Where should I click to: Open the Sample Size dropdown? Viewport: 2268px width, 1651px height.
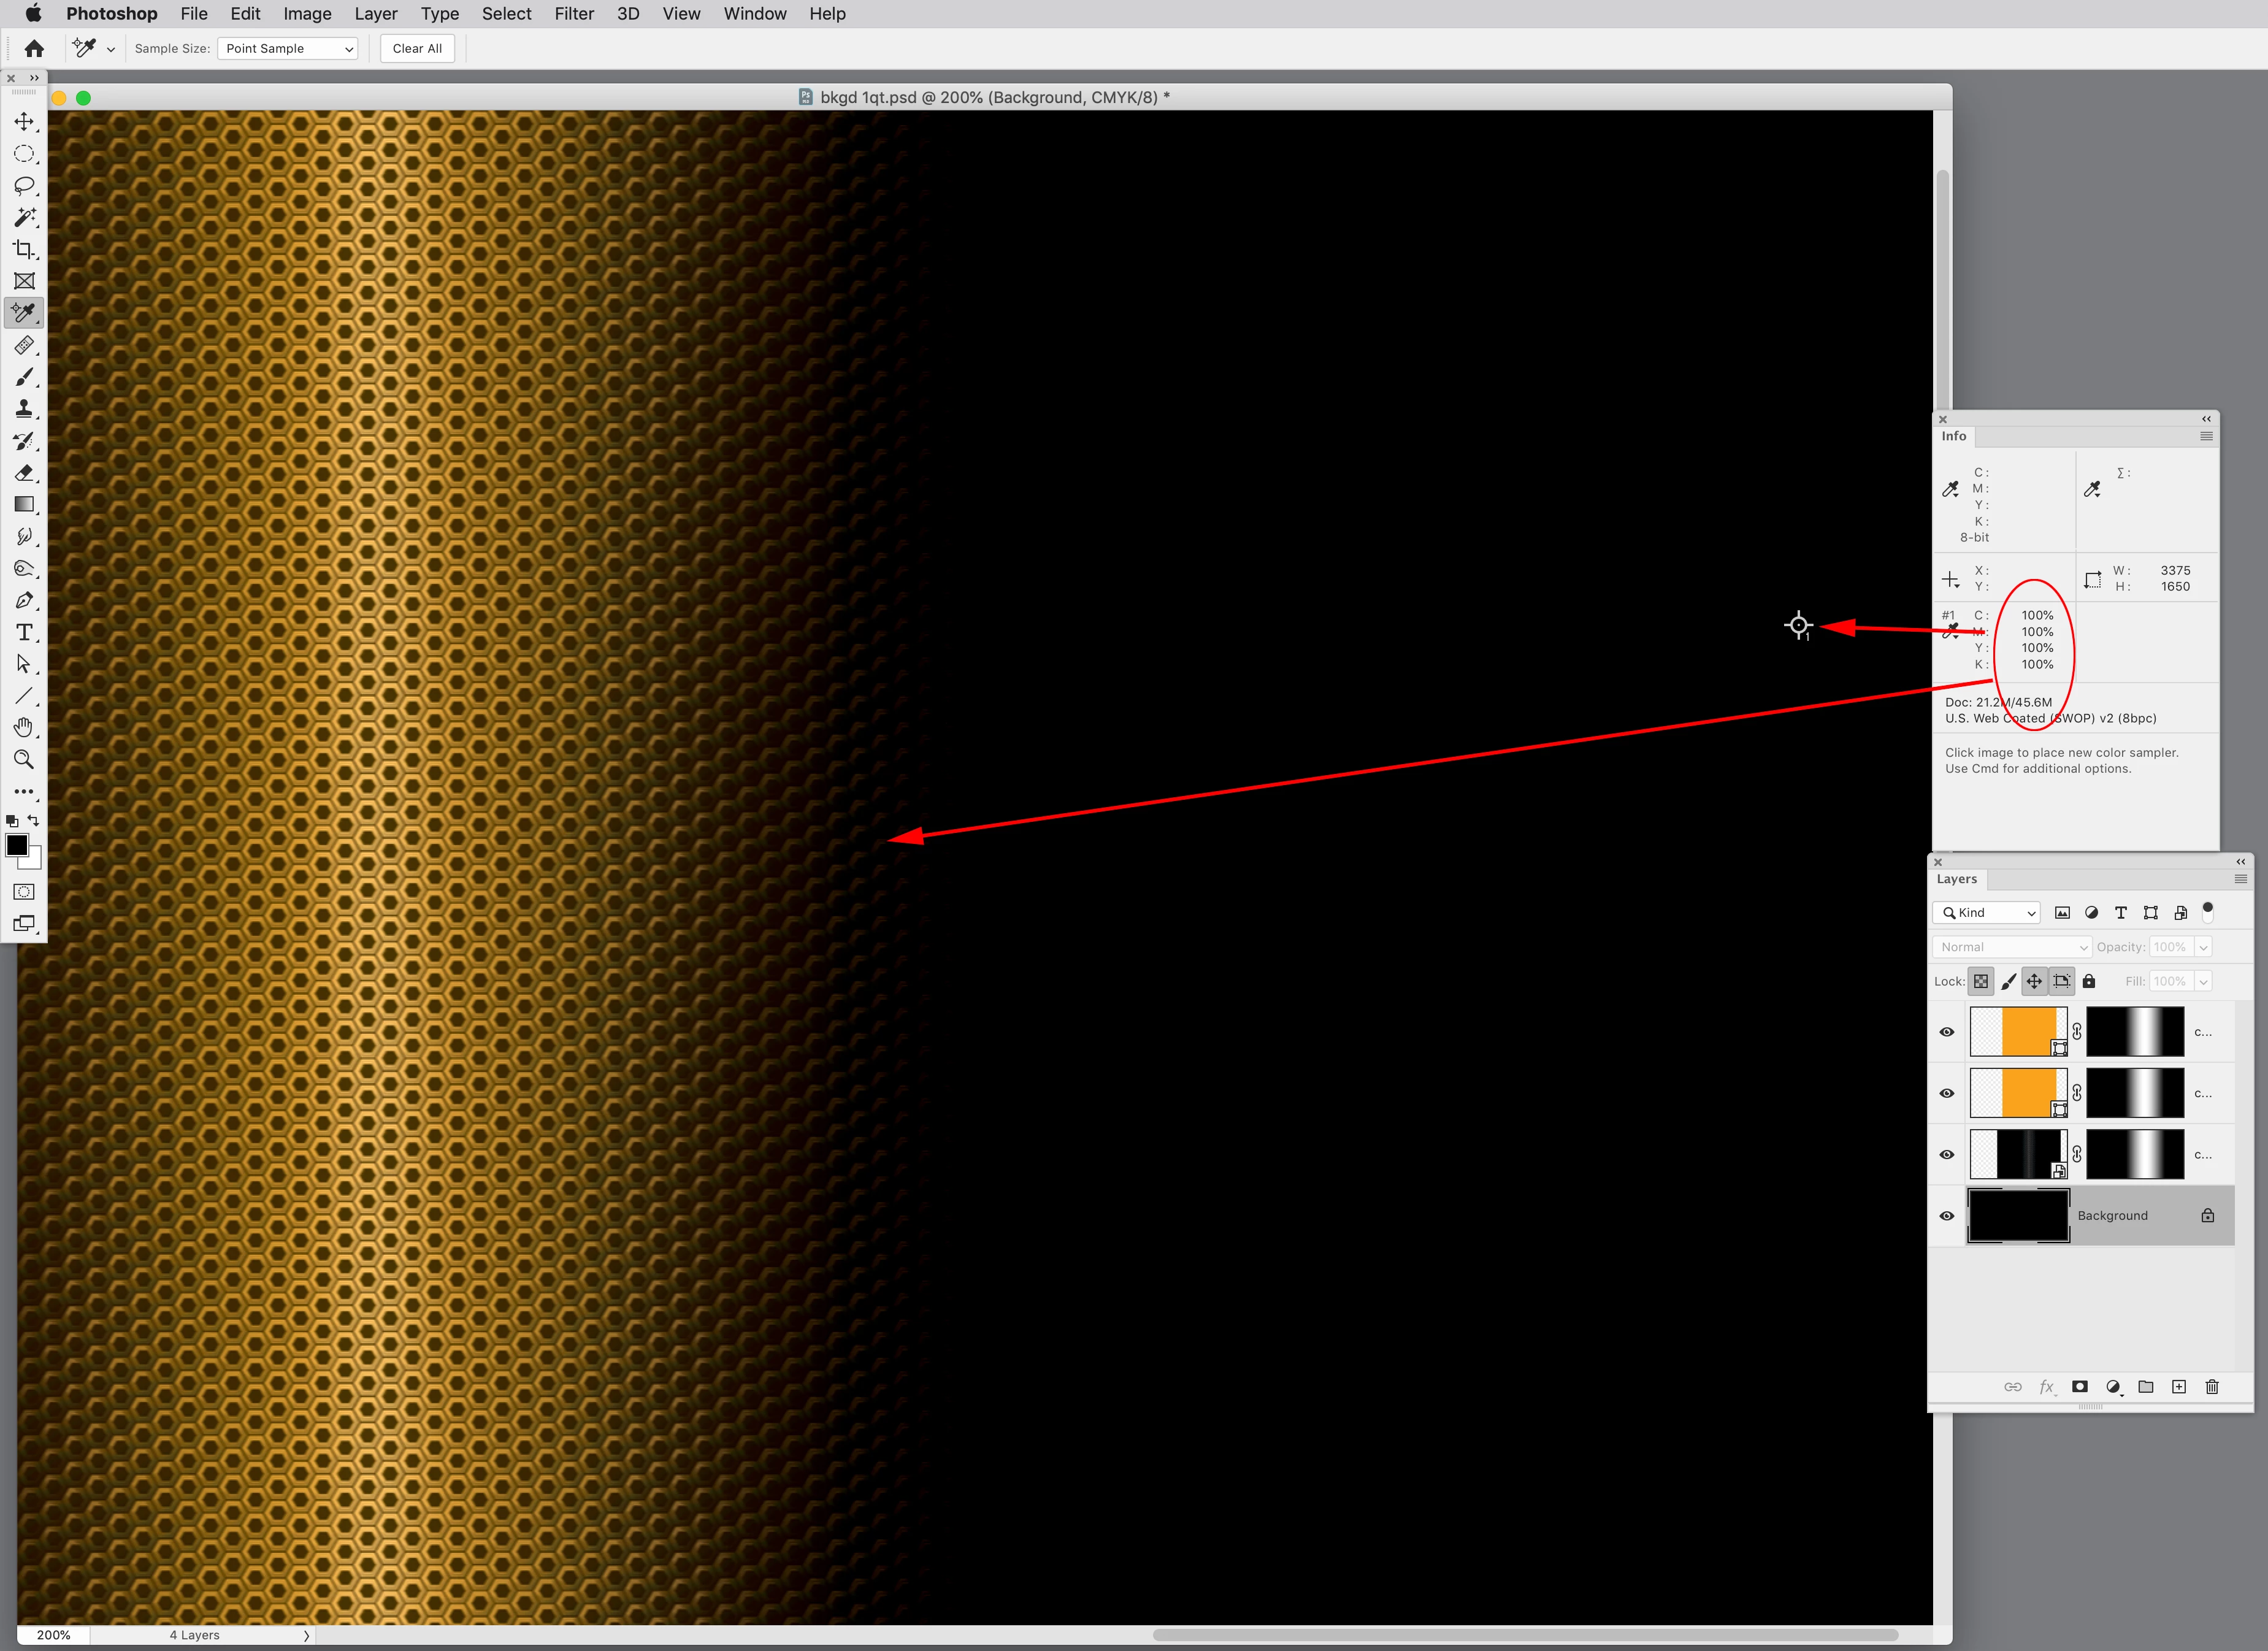click(287, 48)
